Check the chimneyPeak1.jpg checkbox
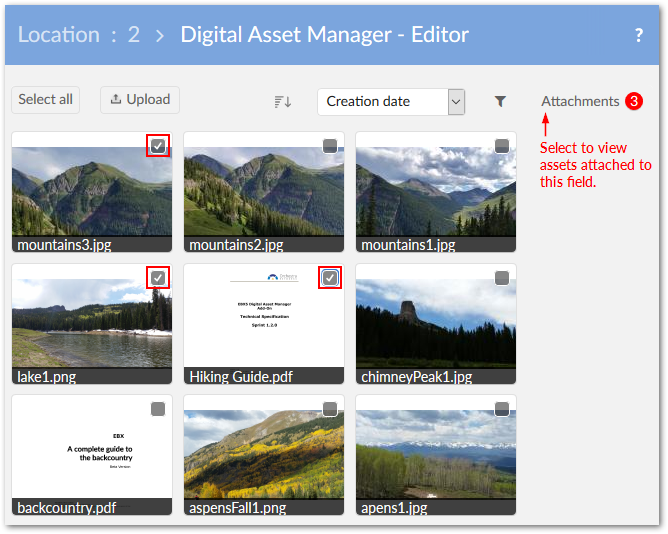The width and height of the screenshot is (668, 534). (502, 278)
